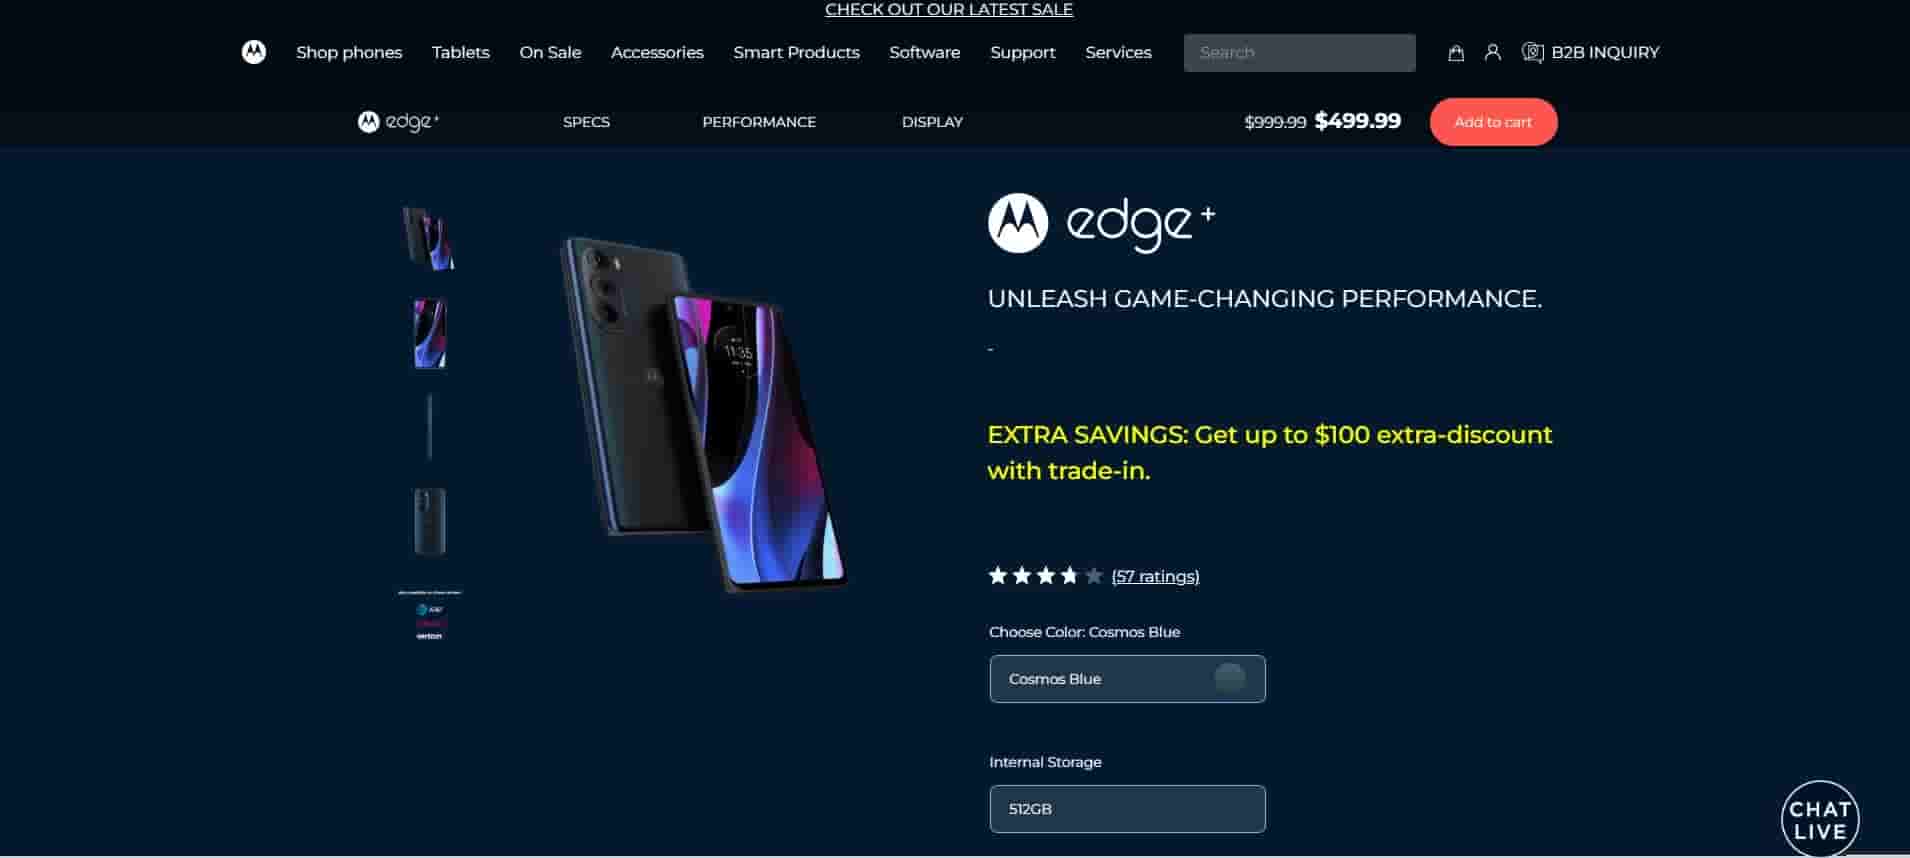The height and width of the screenshot is (858, 1910).
Task: Select the Cosmos Blue color option
Action: coord(1127,679)
